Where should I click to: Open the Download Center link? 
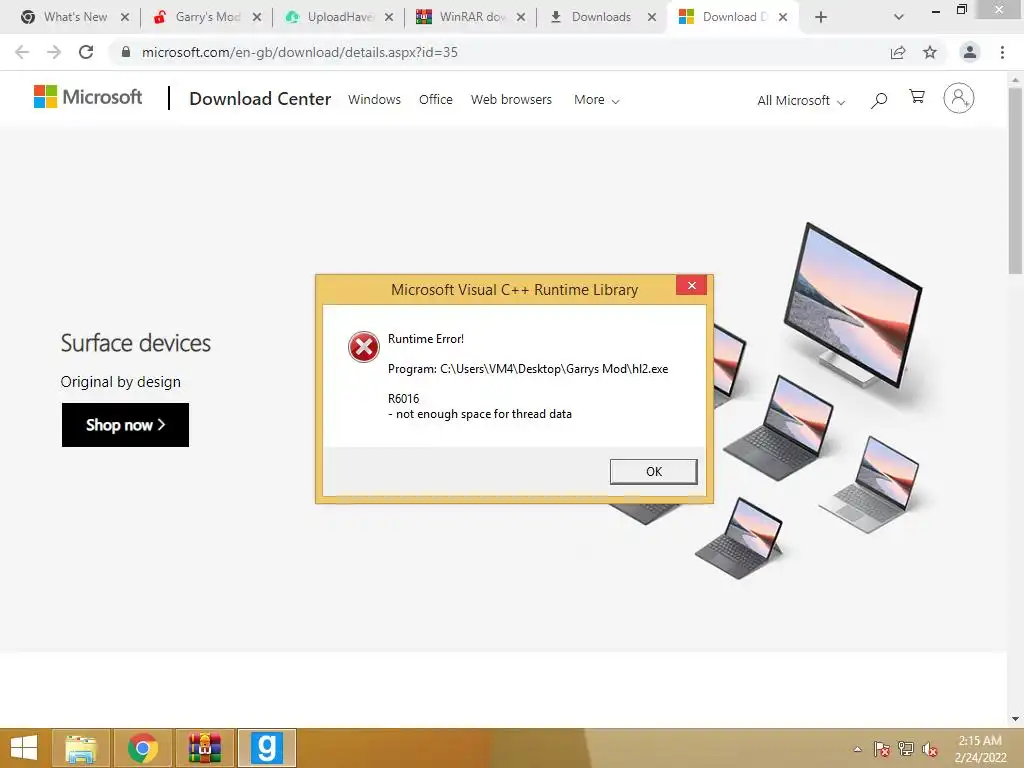point(260,99)
